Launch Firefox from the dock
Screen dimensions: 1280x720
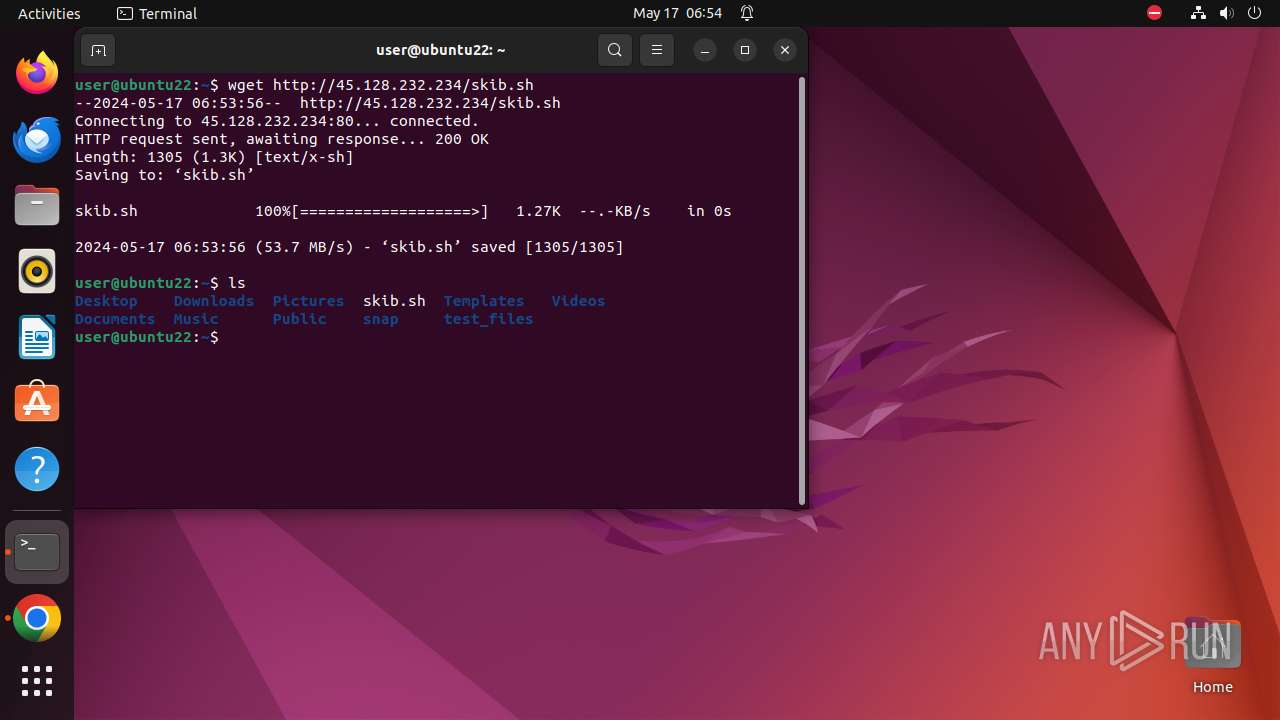pos(37,73)
